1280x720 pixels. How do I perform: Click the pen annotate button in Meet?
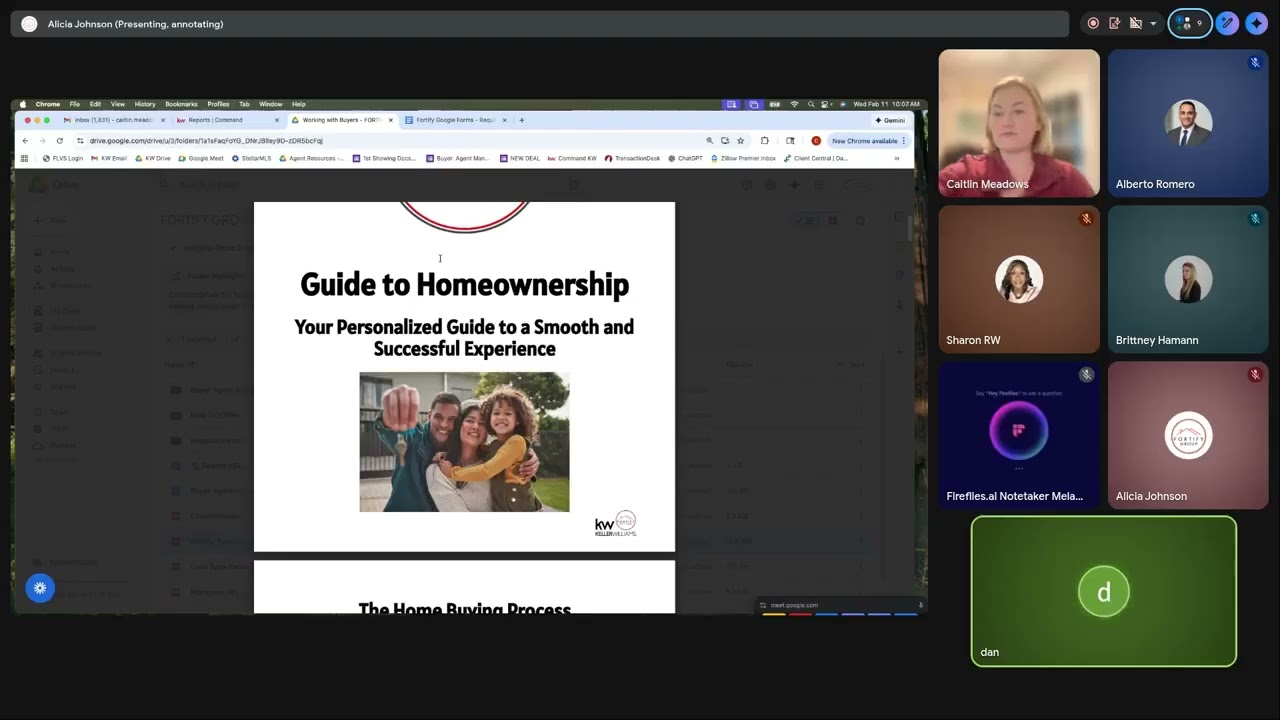tap(1227, 23)
